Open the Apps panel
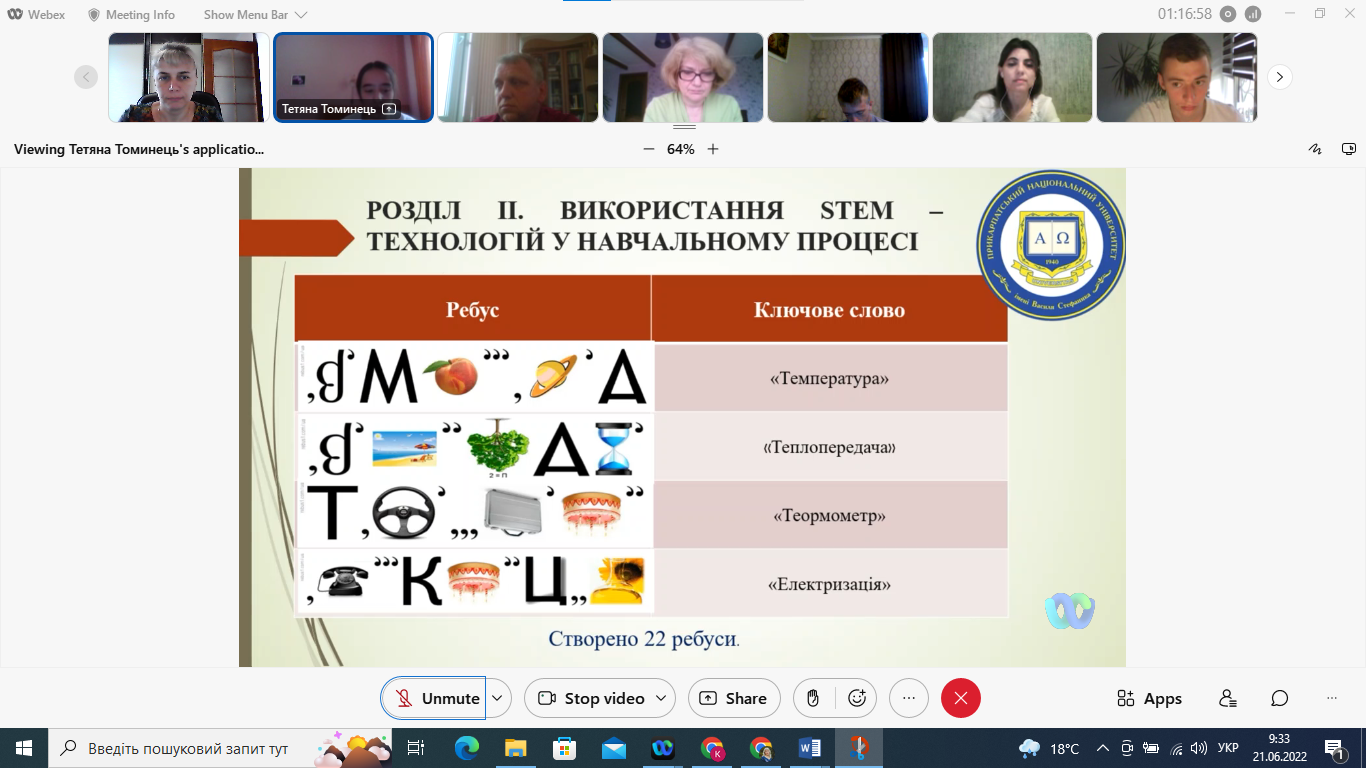The width and height of the screenshot is (1366, 768). 1149,698
